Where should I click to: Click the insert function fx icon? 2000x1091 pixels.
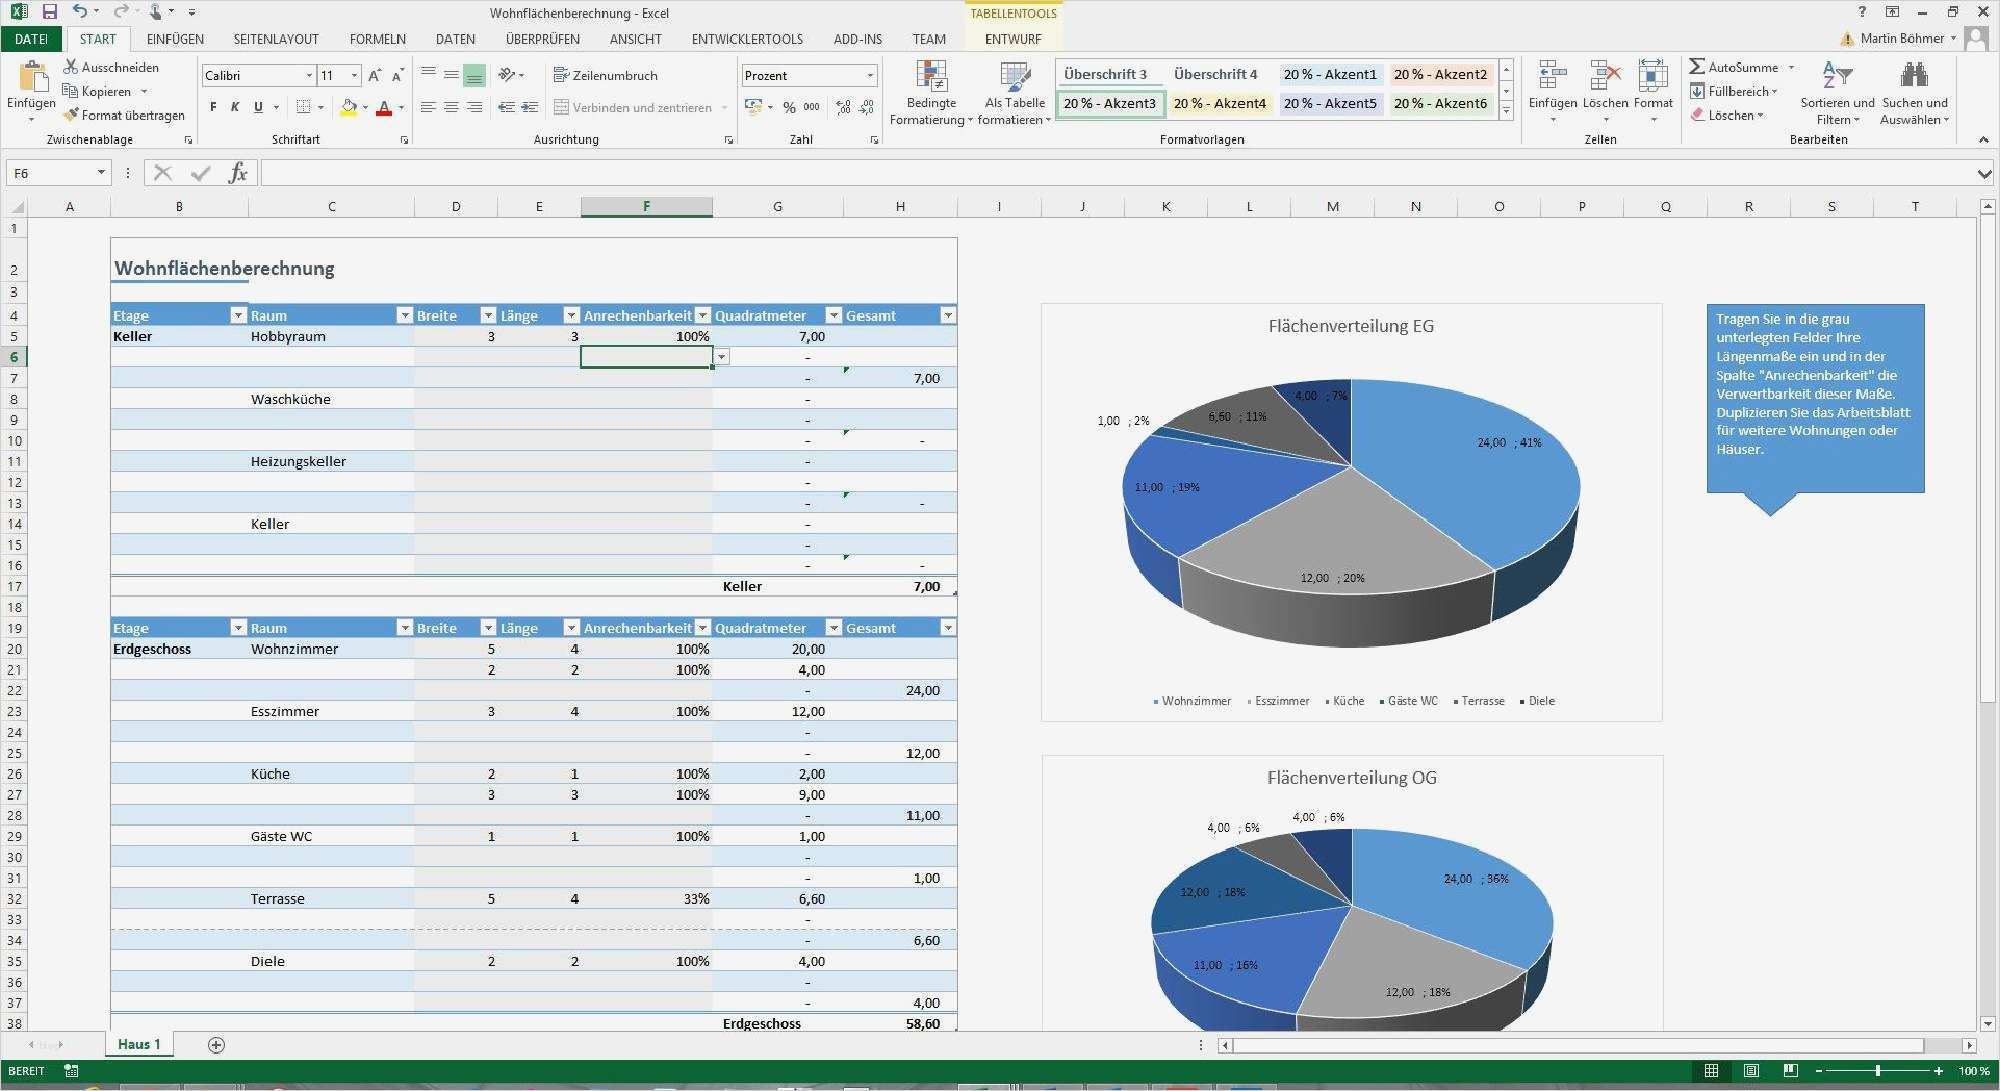pyautogui.click(x=238, y=173)
